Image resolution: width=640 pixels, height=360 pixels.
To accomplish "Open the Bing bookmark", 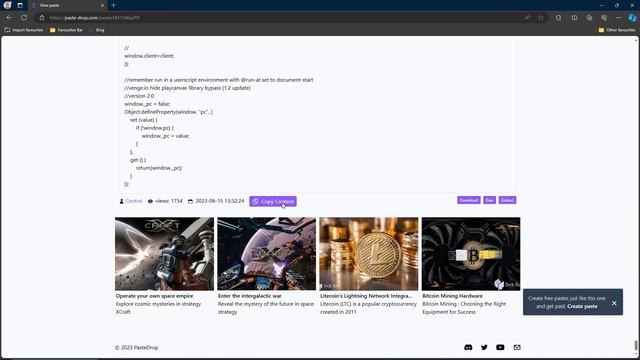I will pos(97,30).
